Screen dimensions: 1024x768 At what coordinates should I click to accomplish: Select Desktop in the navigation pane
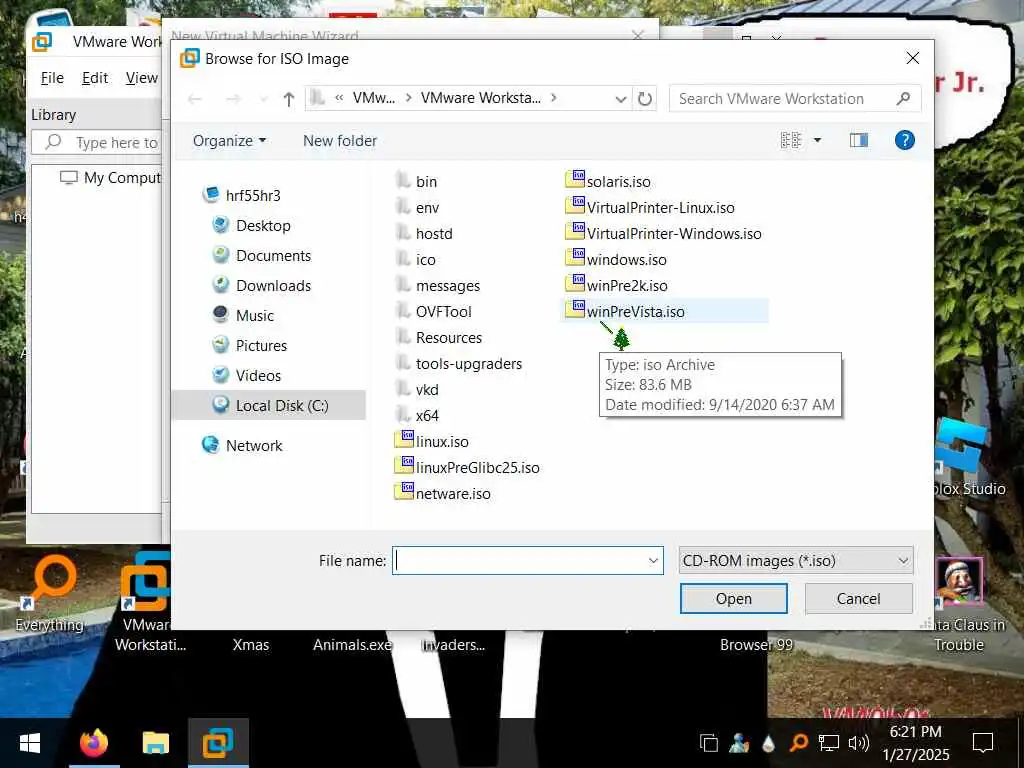coord(263,225)
